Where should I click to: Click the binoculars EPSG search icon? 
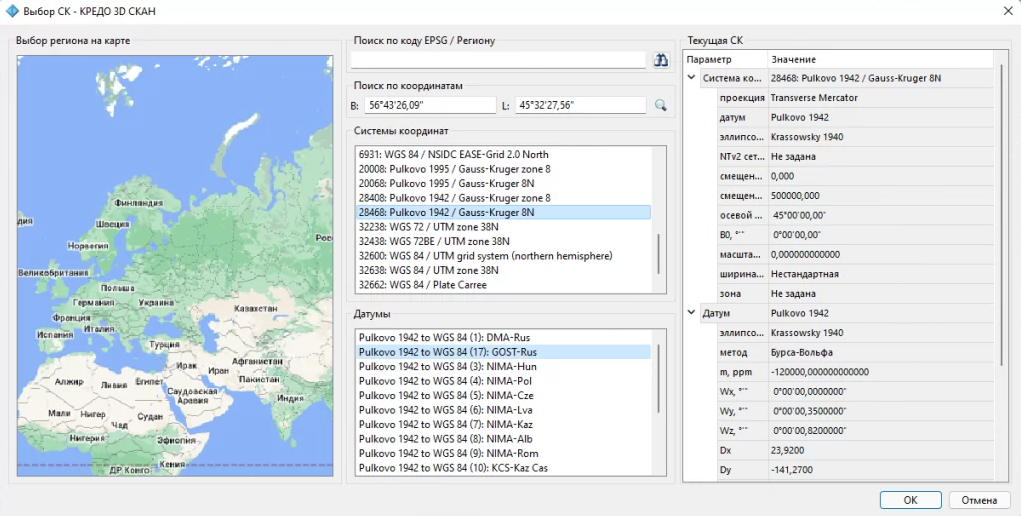point(660,60)
